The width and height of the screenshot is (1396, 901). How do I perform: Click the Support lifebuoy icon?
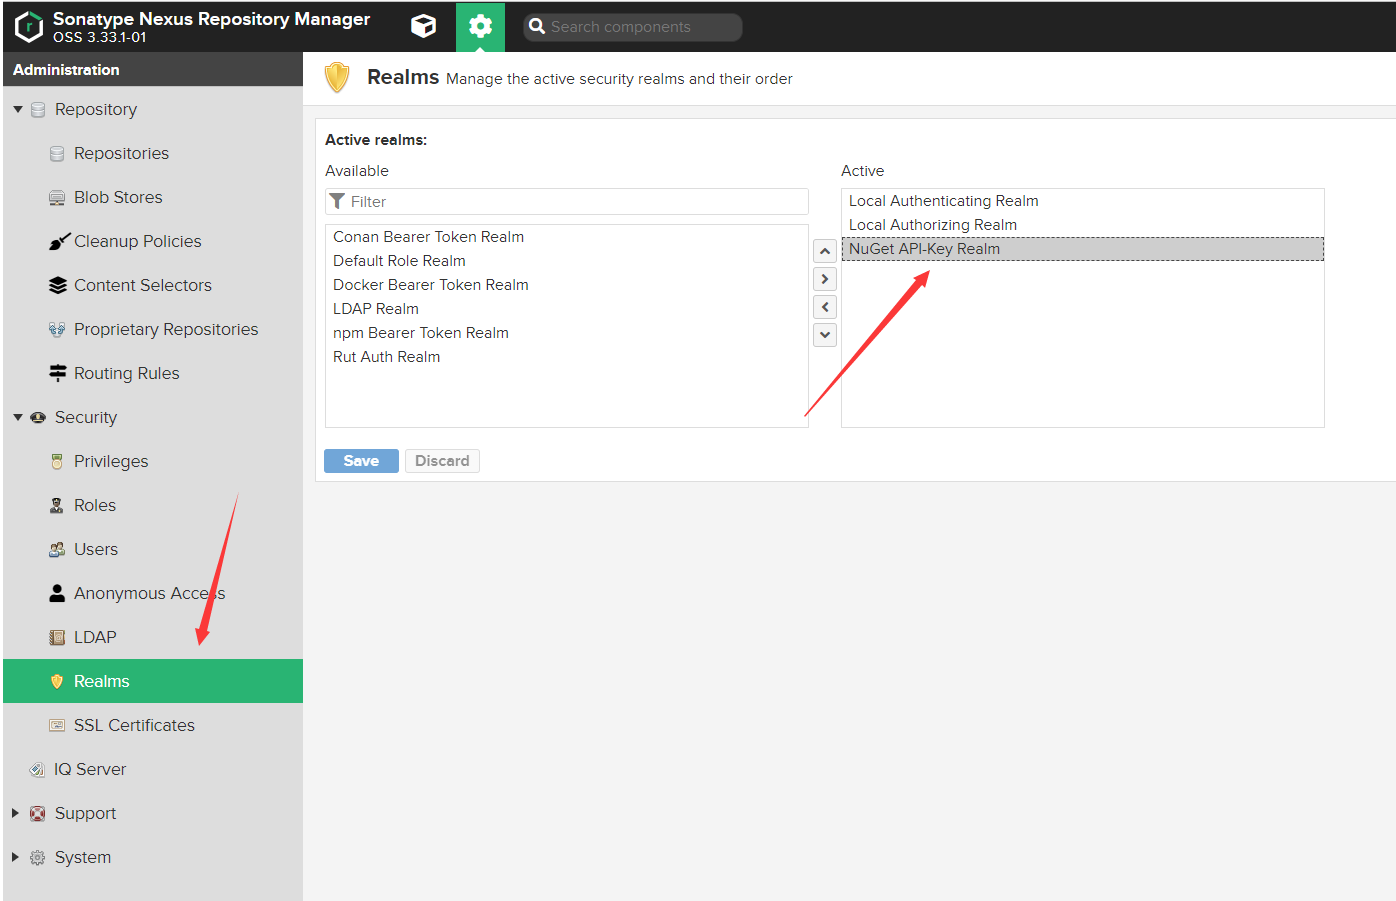(38, 814)
